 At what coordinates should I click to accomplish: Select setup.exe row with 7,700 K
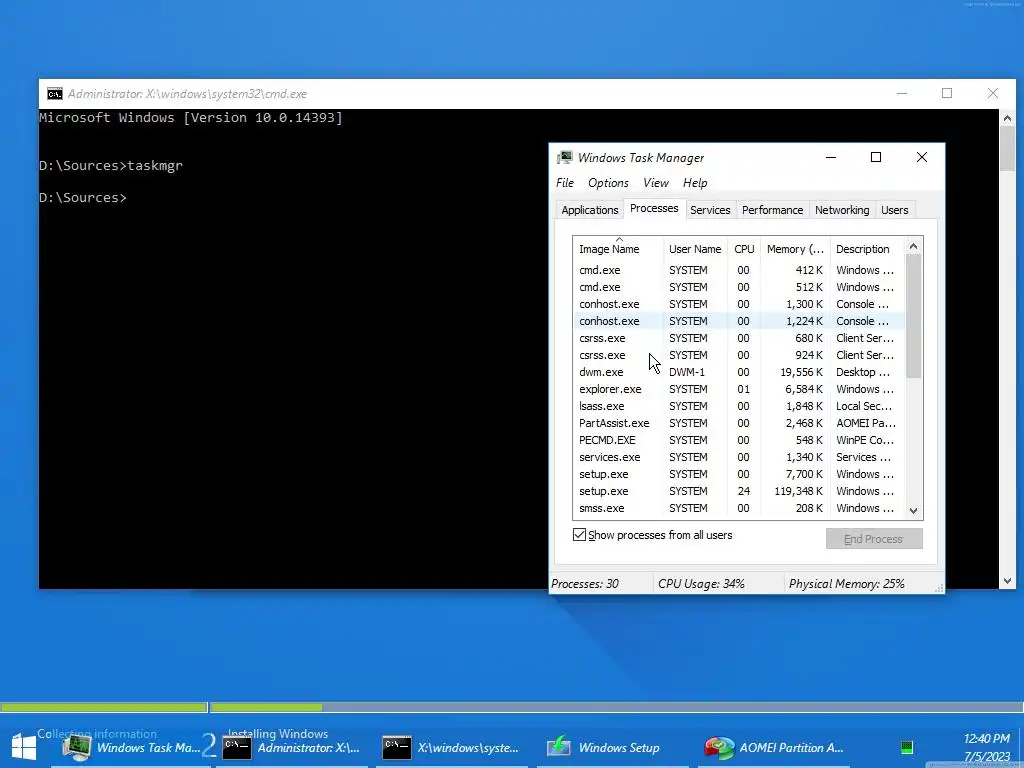click(x=739, y=473)
